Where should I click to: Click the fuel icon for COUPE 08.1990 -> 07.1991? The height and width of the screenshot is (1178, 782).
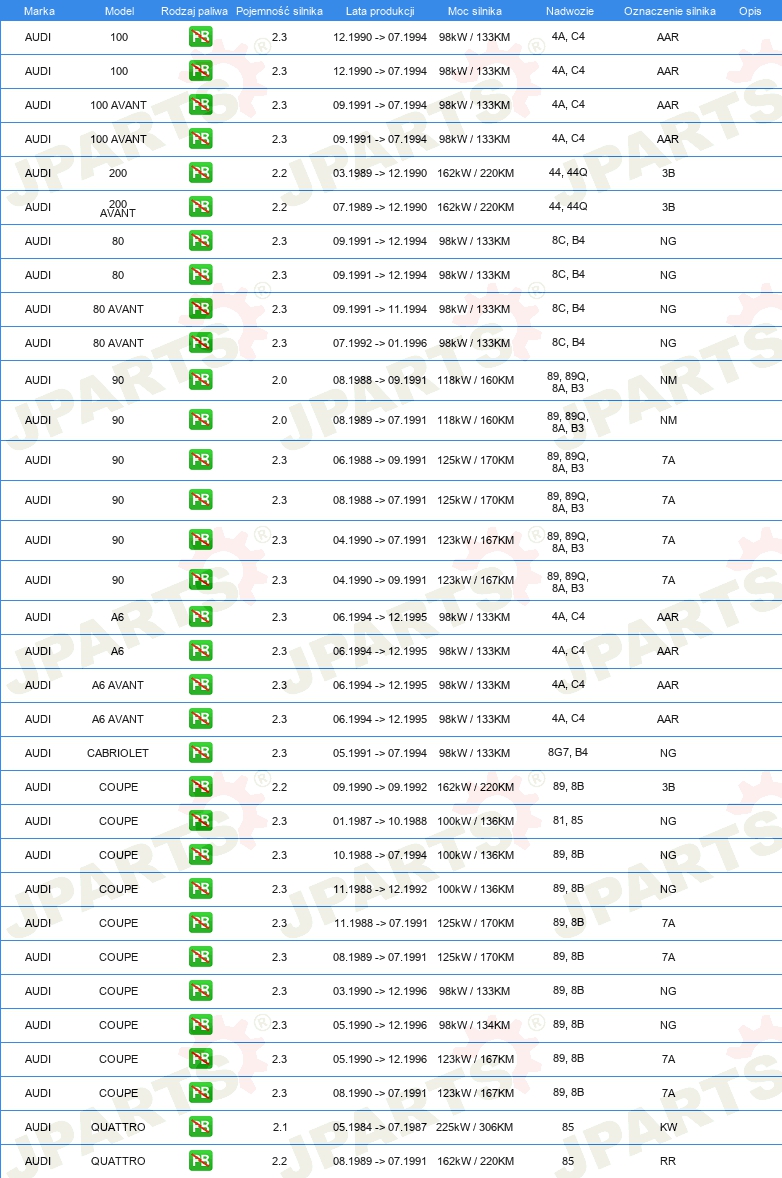[x=201, y=1093]
